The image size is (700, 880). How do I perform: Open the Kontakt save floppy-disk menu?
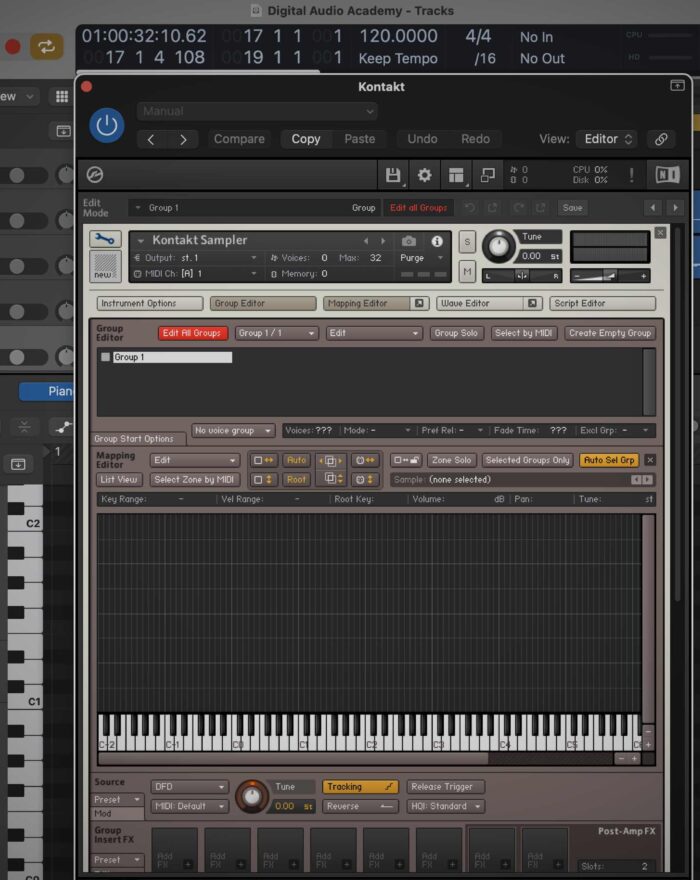[x=393, y=175]
